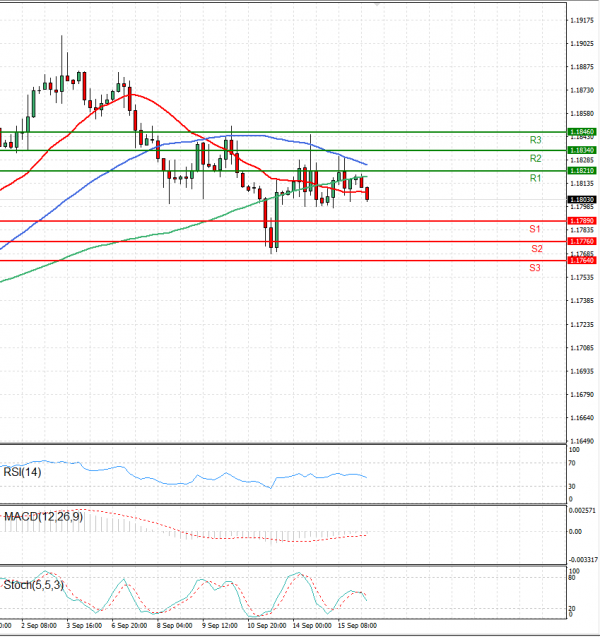
Task: Click the 10 Sep 20:00 time label
Action: click(266, 626)
